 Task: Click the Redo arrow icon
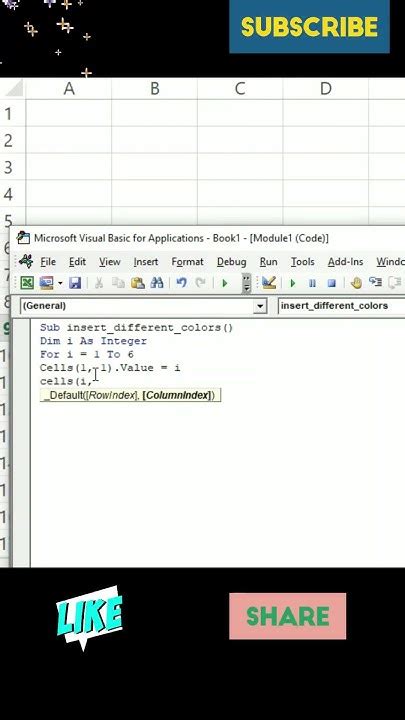coord(200,283)
